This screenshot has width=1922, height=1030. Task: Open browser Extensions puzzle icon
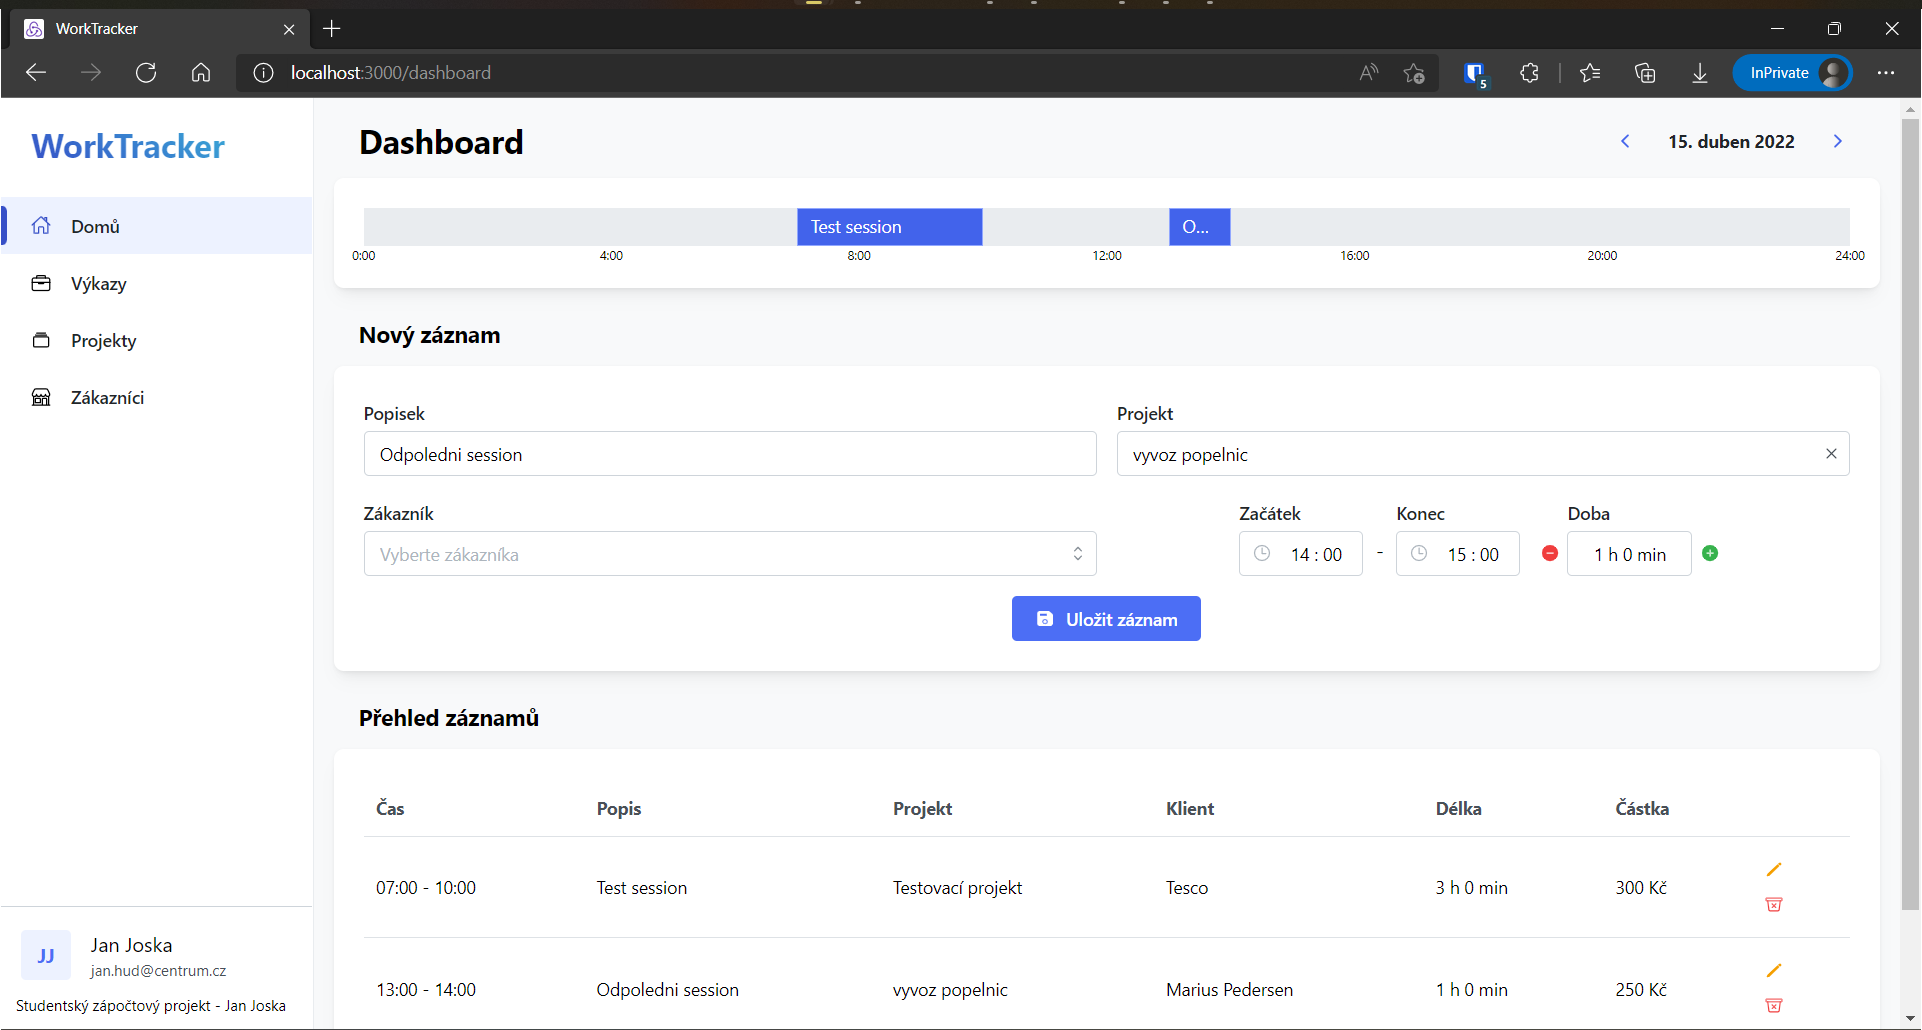point(1529,72)
